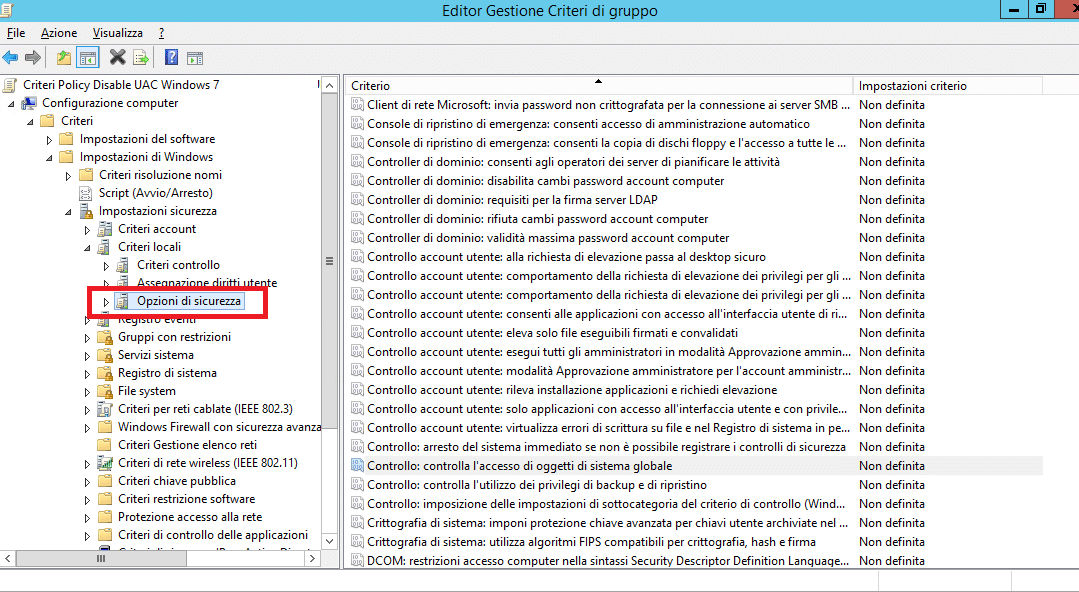Click the Forward arrow toolbar icon
The width and height of the screenshot is (1079, 592).
coord(32,58)
